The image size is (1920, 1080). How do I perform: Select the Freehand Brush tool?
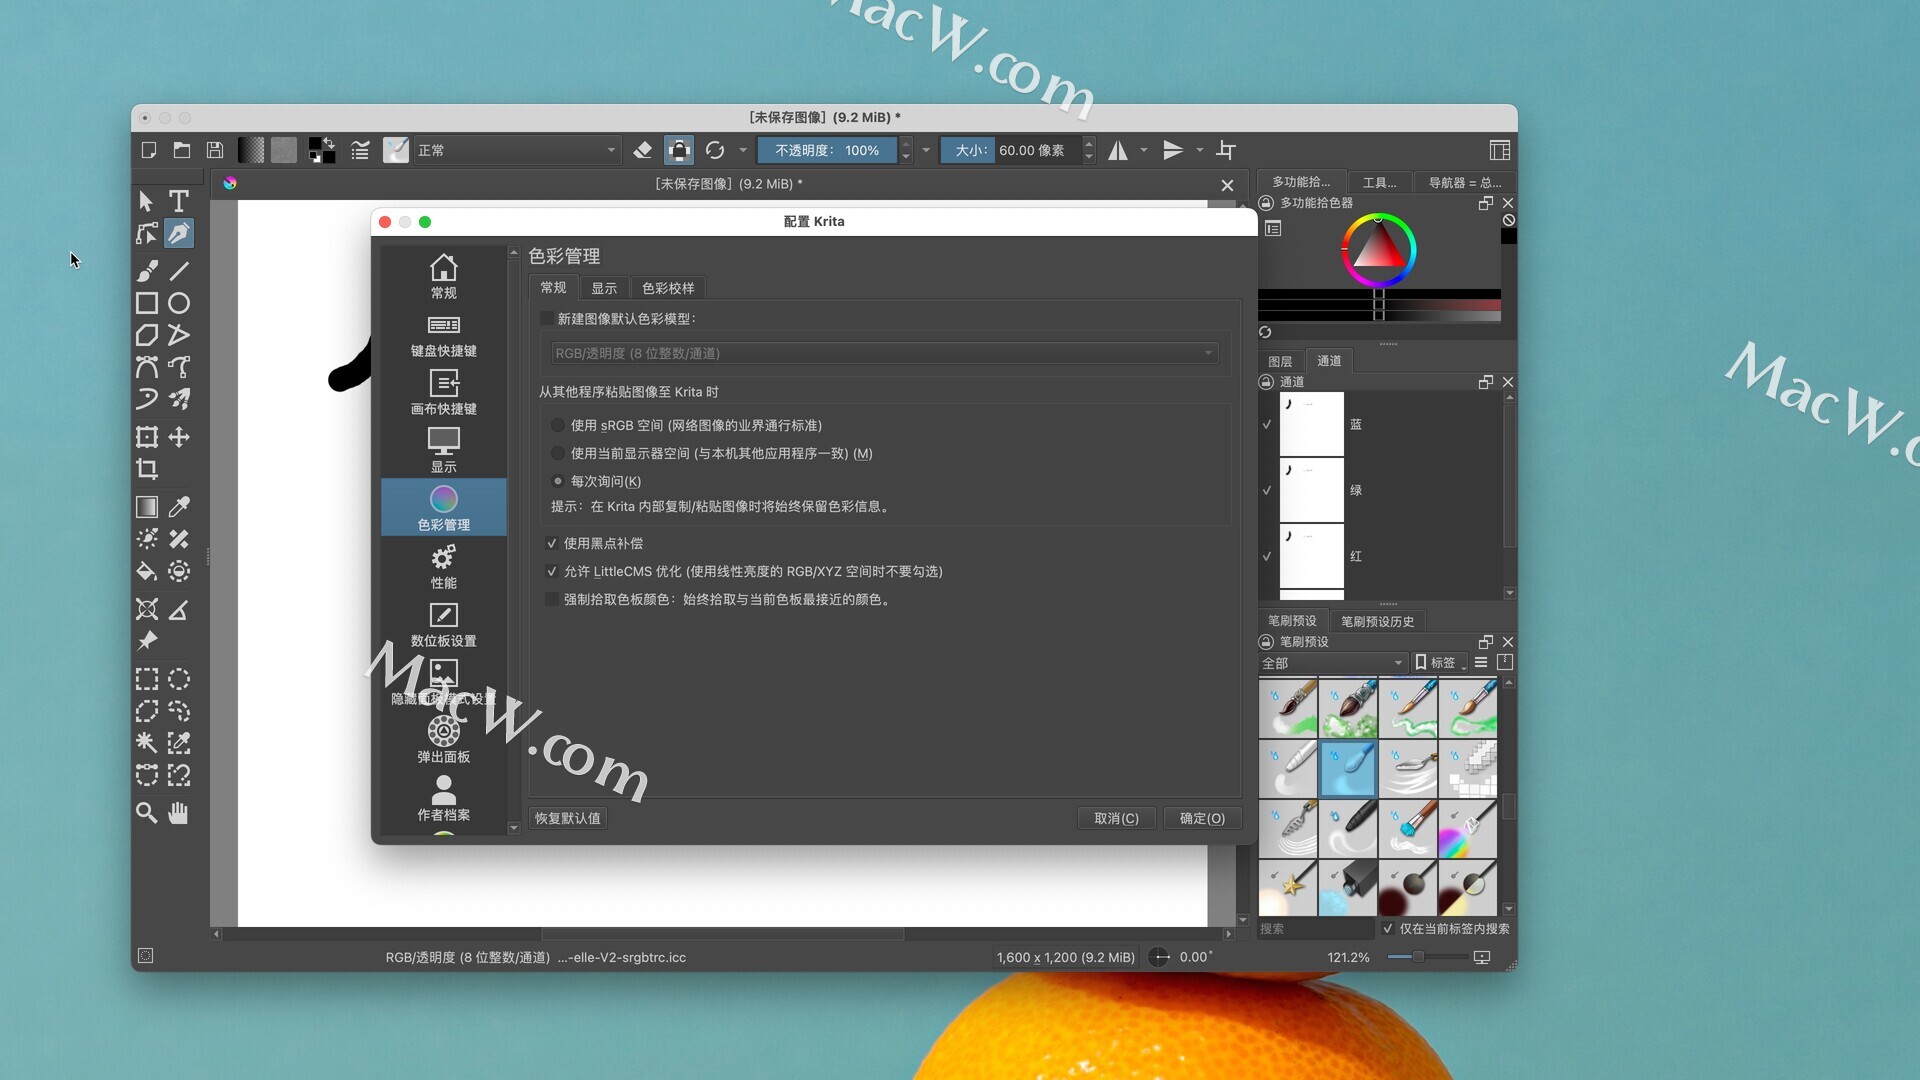pos(147,271)
